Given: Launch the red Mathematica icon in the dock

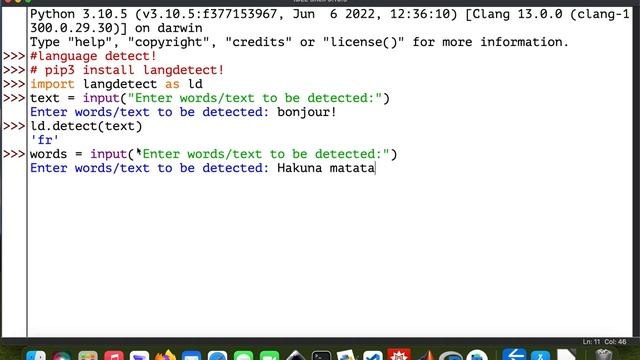Looking at the screenshot, I should (x=399, y=355).
